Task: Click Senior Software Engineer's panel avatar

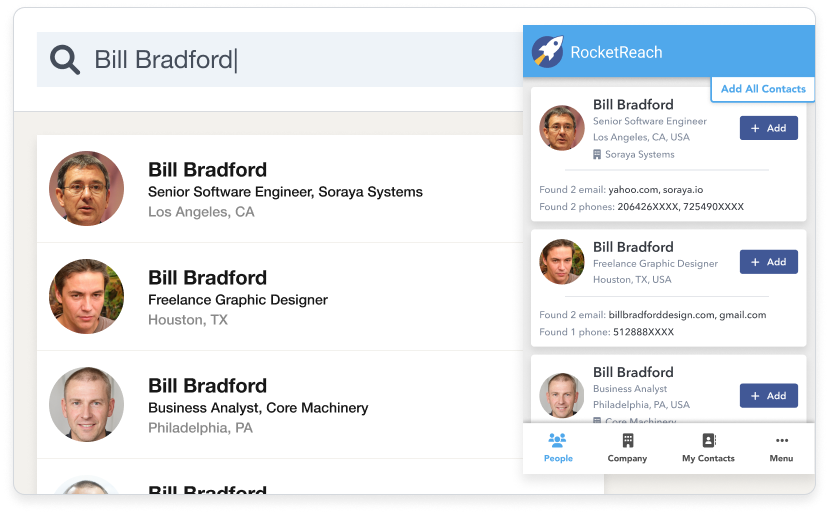Action: coord(561,127)
